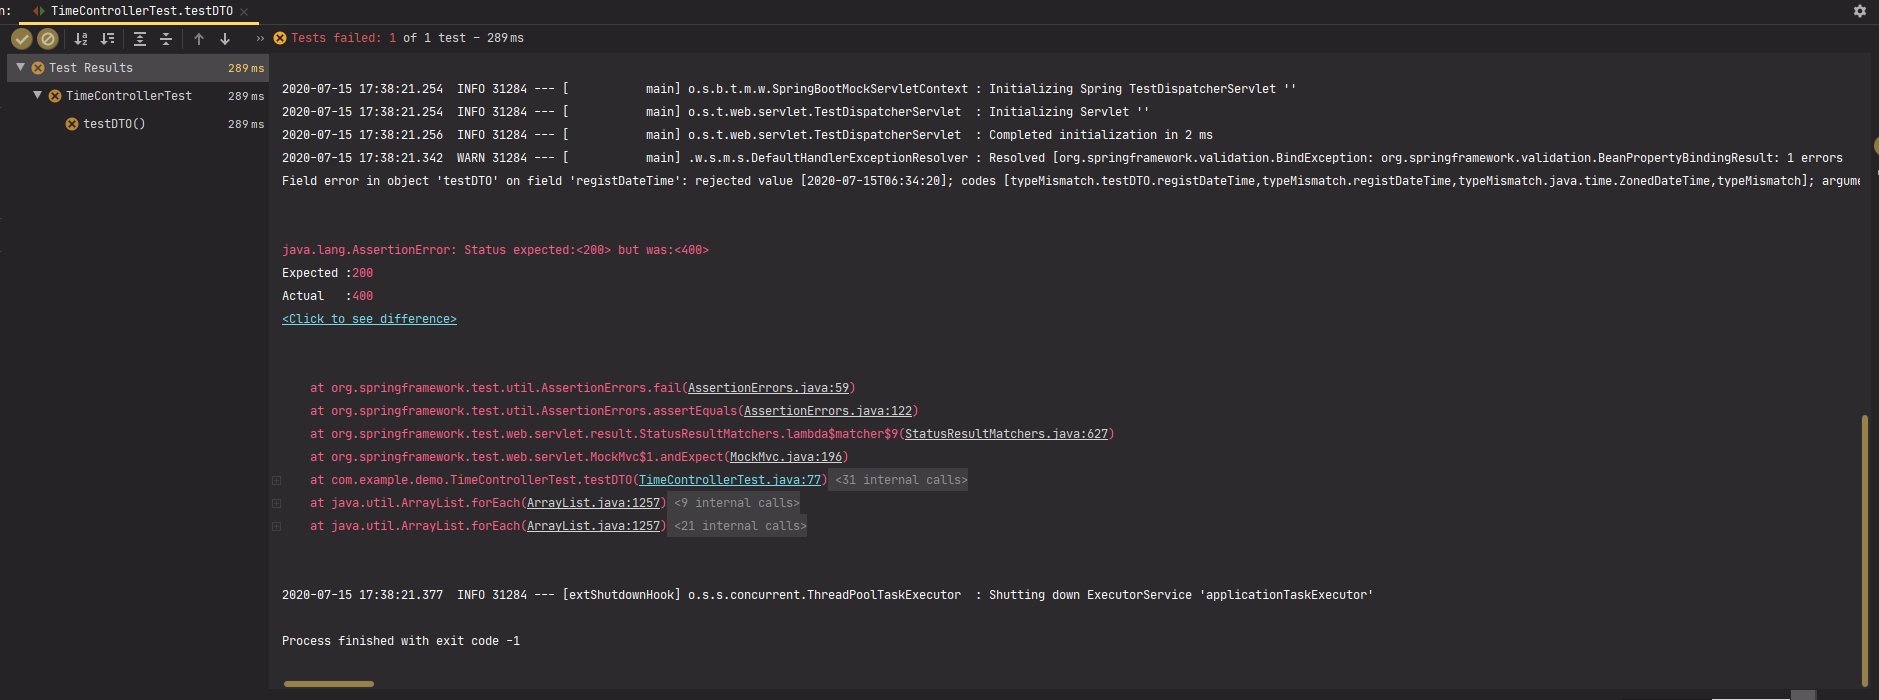The width and height of the screenshot is (1879, 700).
Task: Click the Actual :400 line
Action: (x=327, y=296)
